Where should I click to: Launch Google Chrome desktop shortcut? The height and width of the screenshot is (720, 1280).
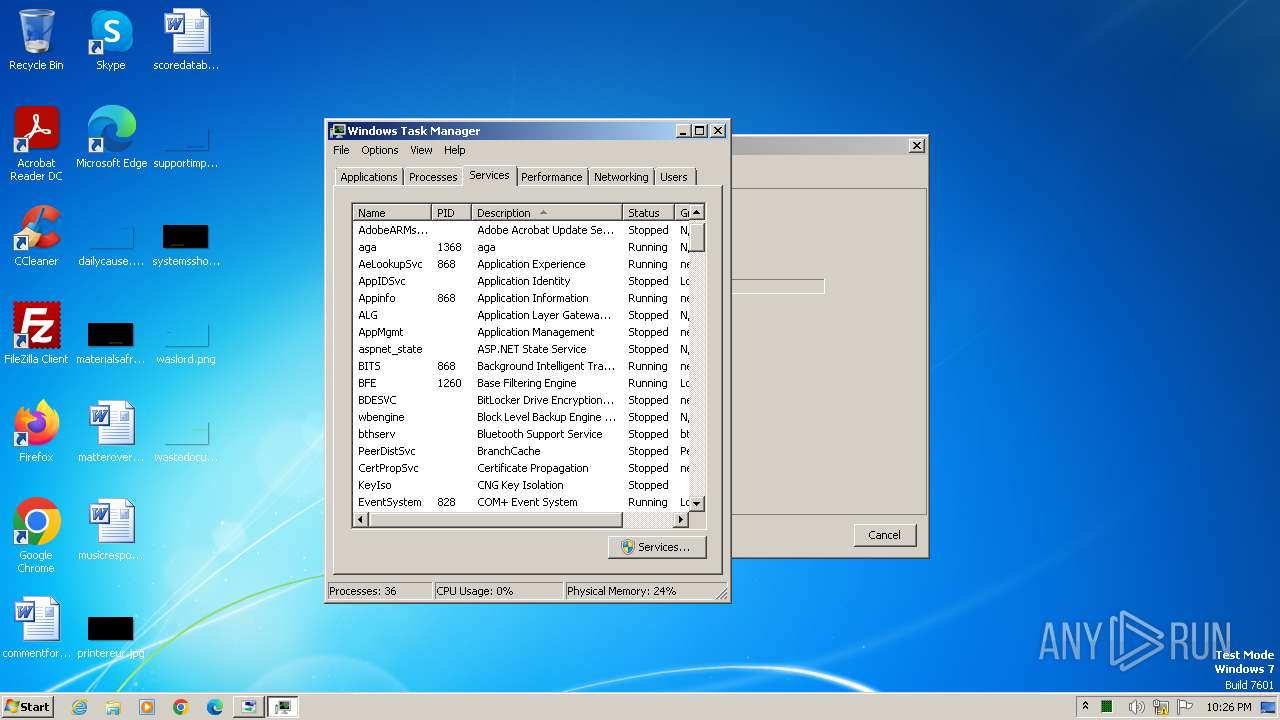coord(36,536)
